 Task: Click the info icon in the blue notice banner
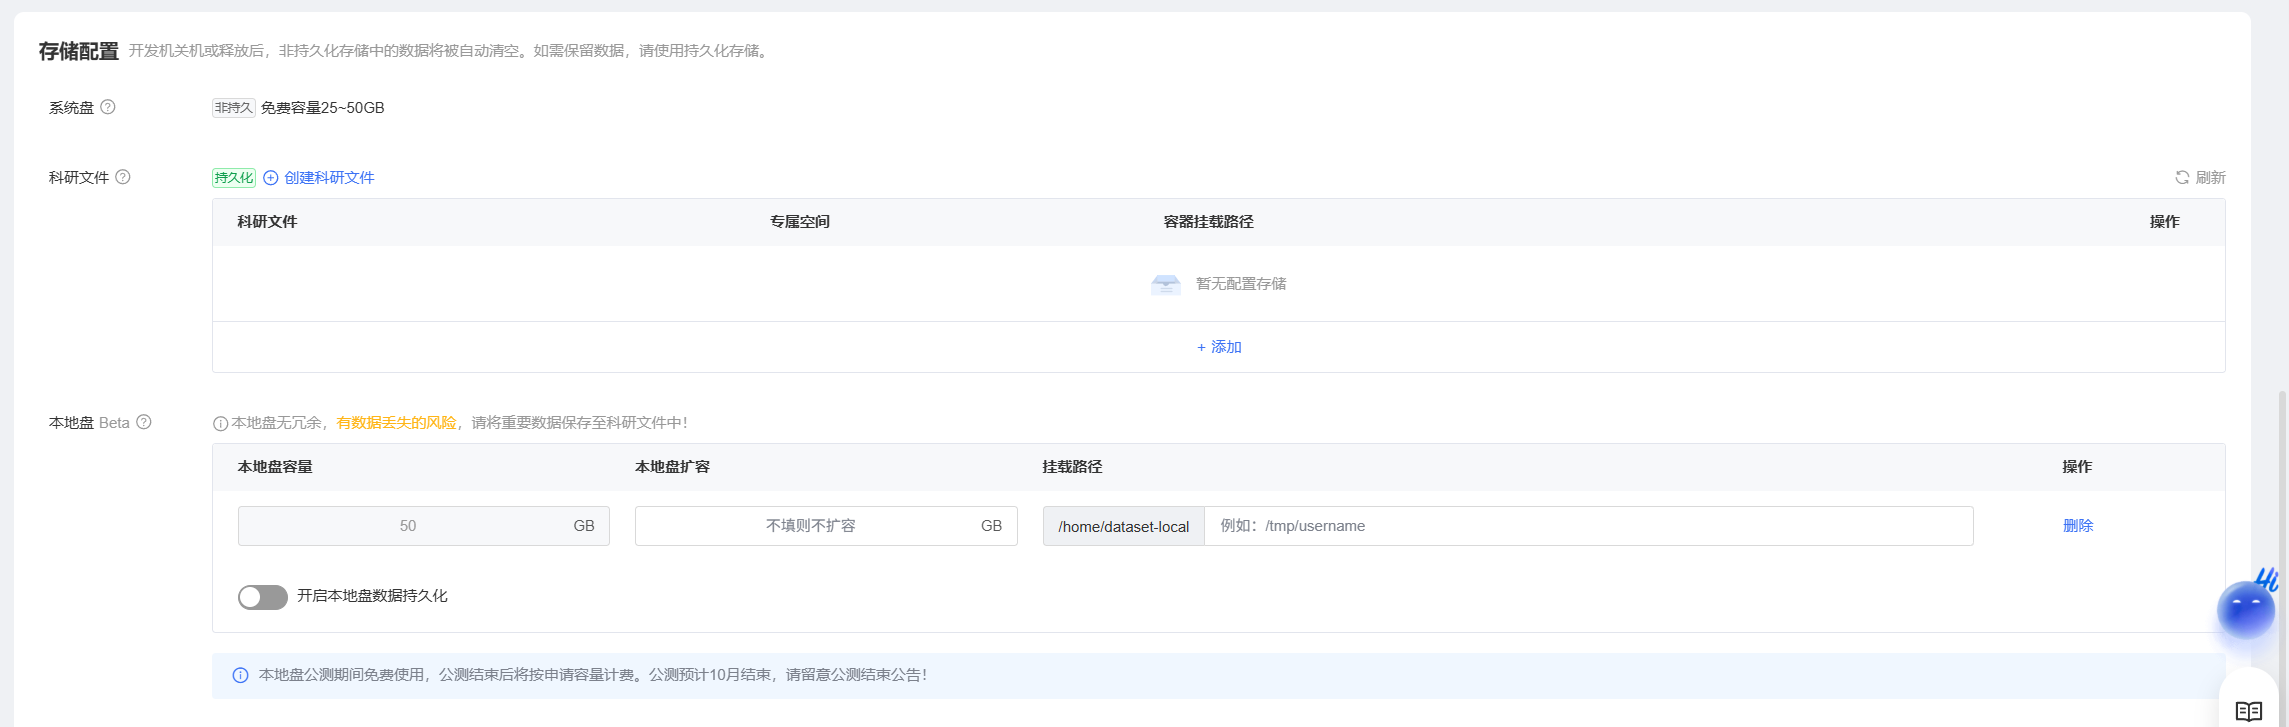(240, 675)
